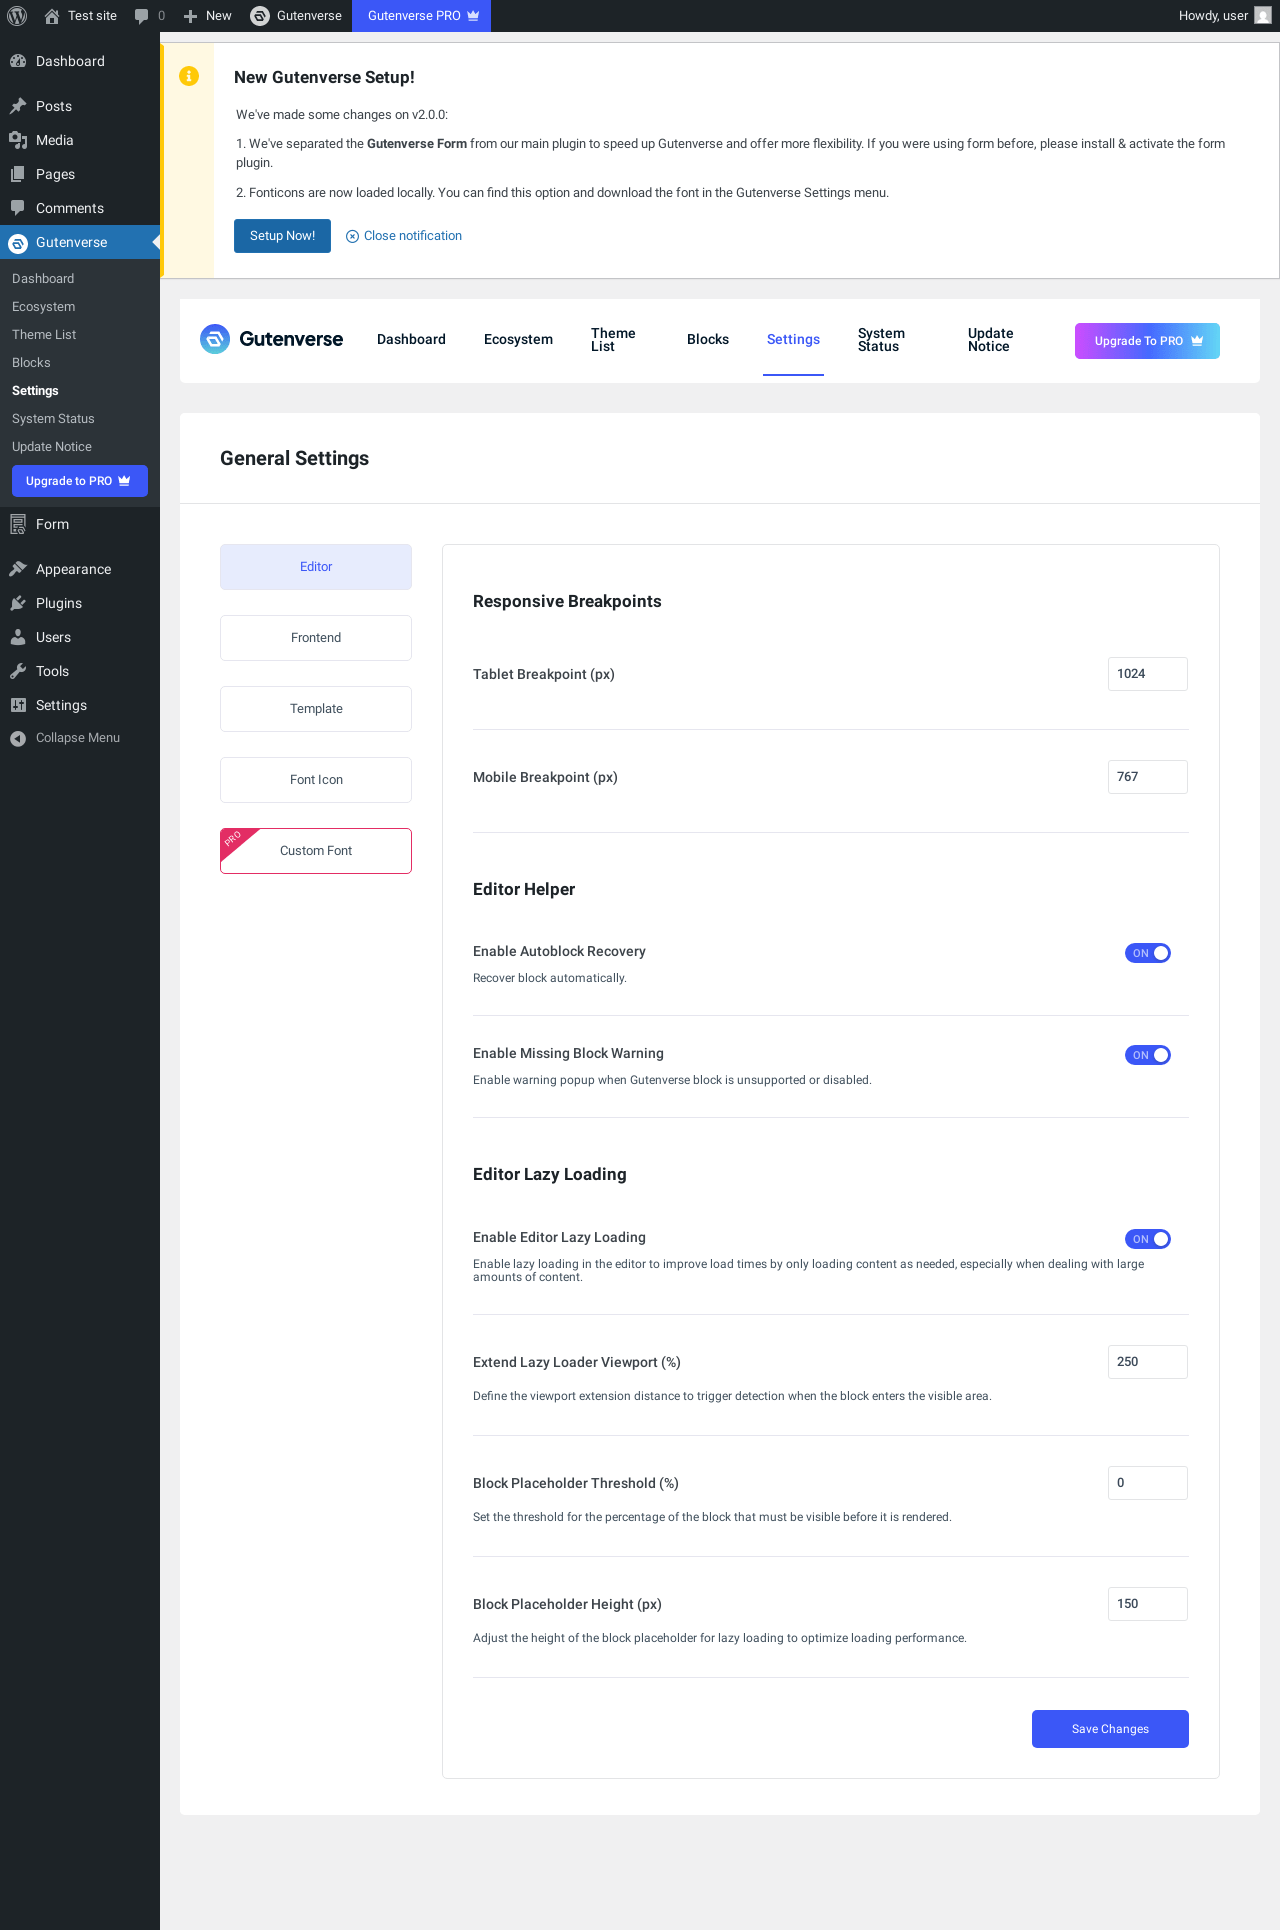This screenshot has width=1280, height=1930.
Task: Click the Pages icon in sidebar
Action: pos(18,174)
